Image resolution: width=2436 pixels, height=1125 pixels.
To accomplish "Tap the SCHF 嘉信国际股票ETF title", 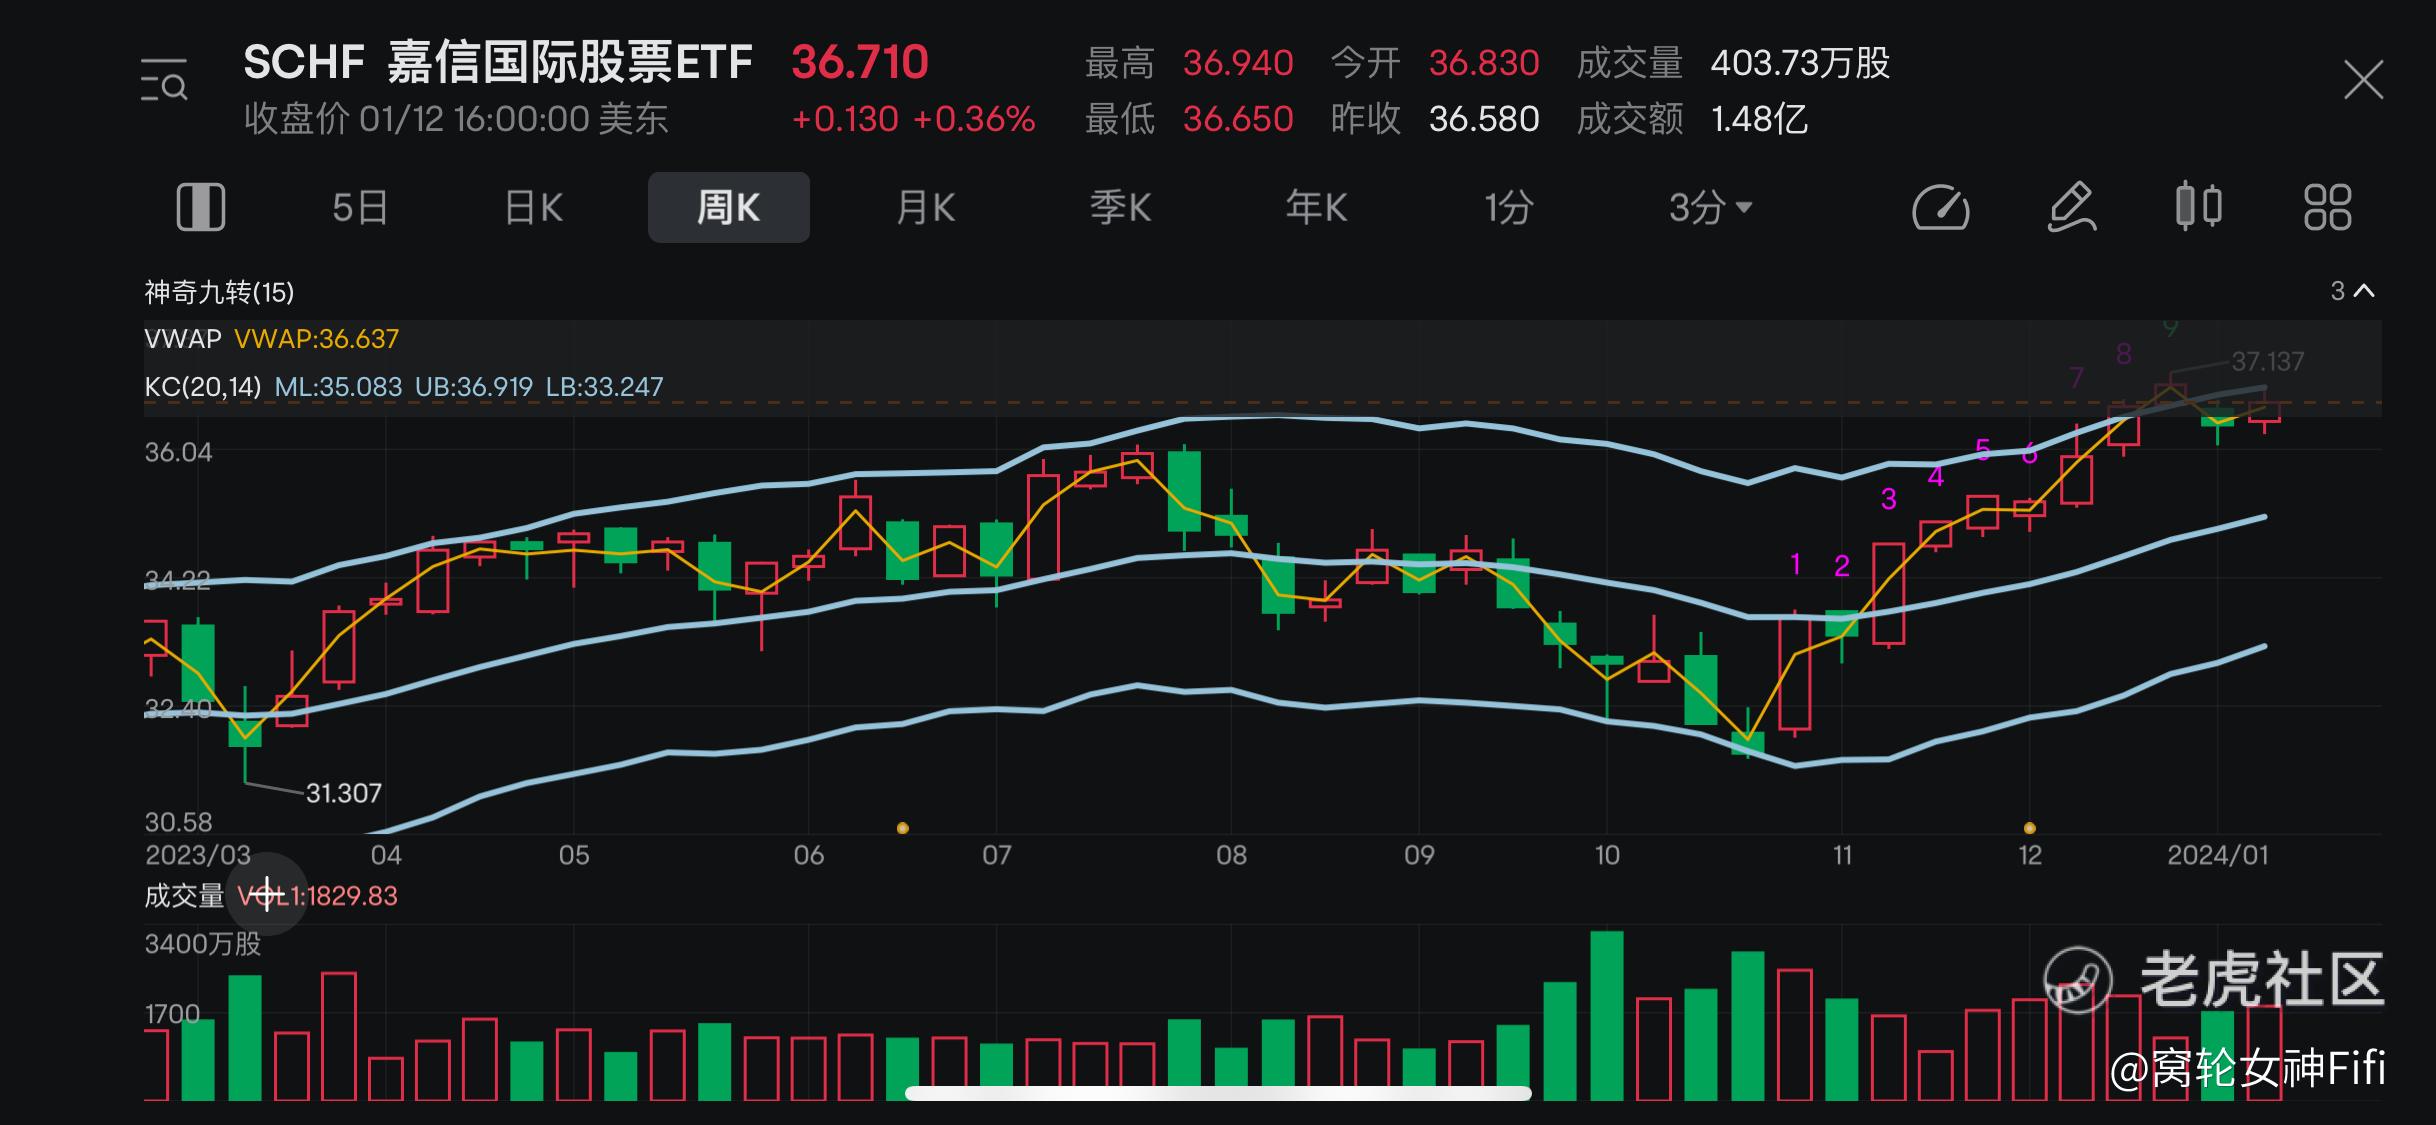I will tap(497, 62).
